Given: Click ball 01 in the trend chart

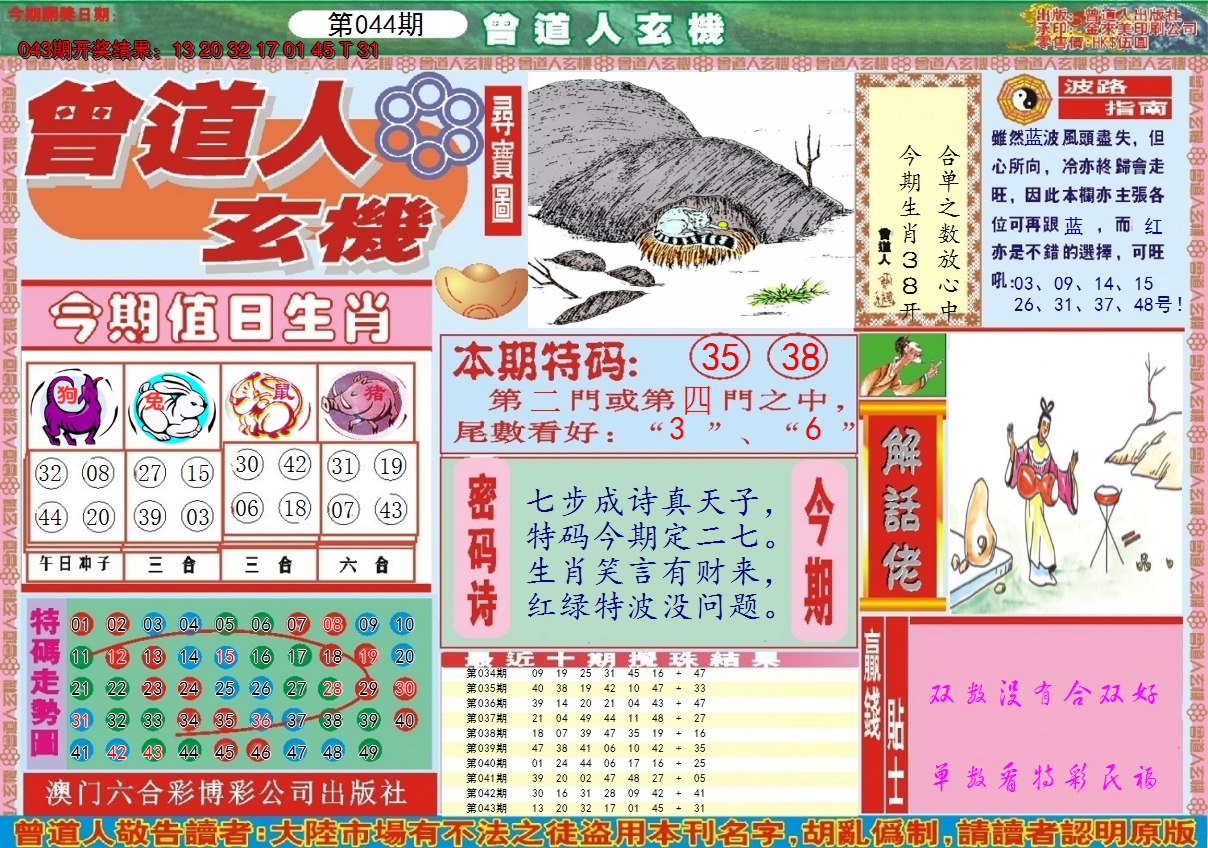Looking at the screenshot, I should pyautogui.click(x=81, y=625).
